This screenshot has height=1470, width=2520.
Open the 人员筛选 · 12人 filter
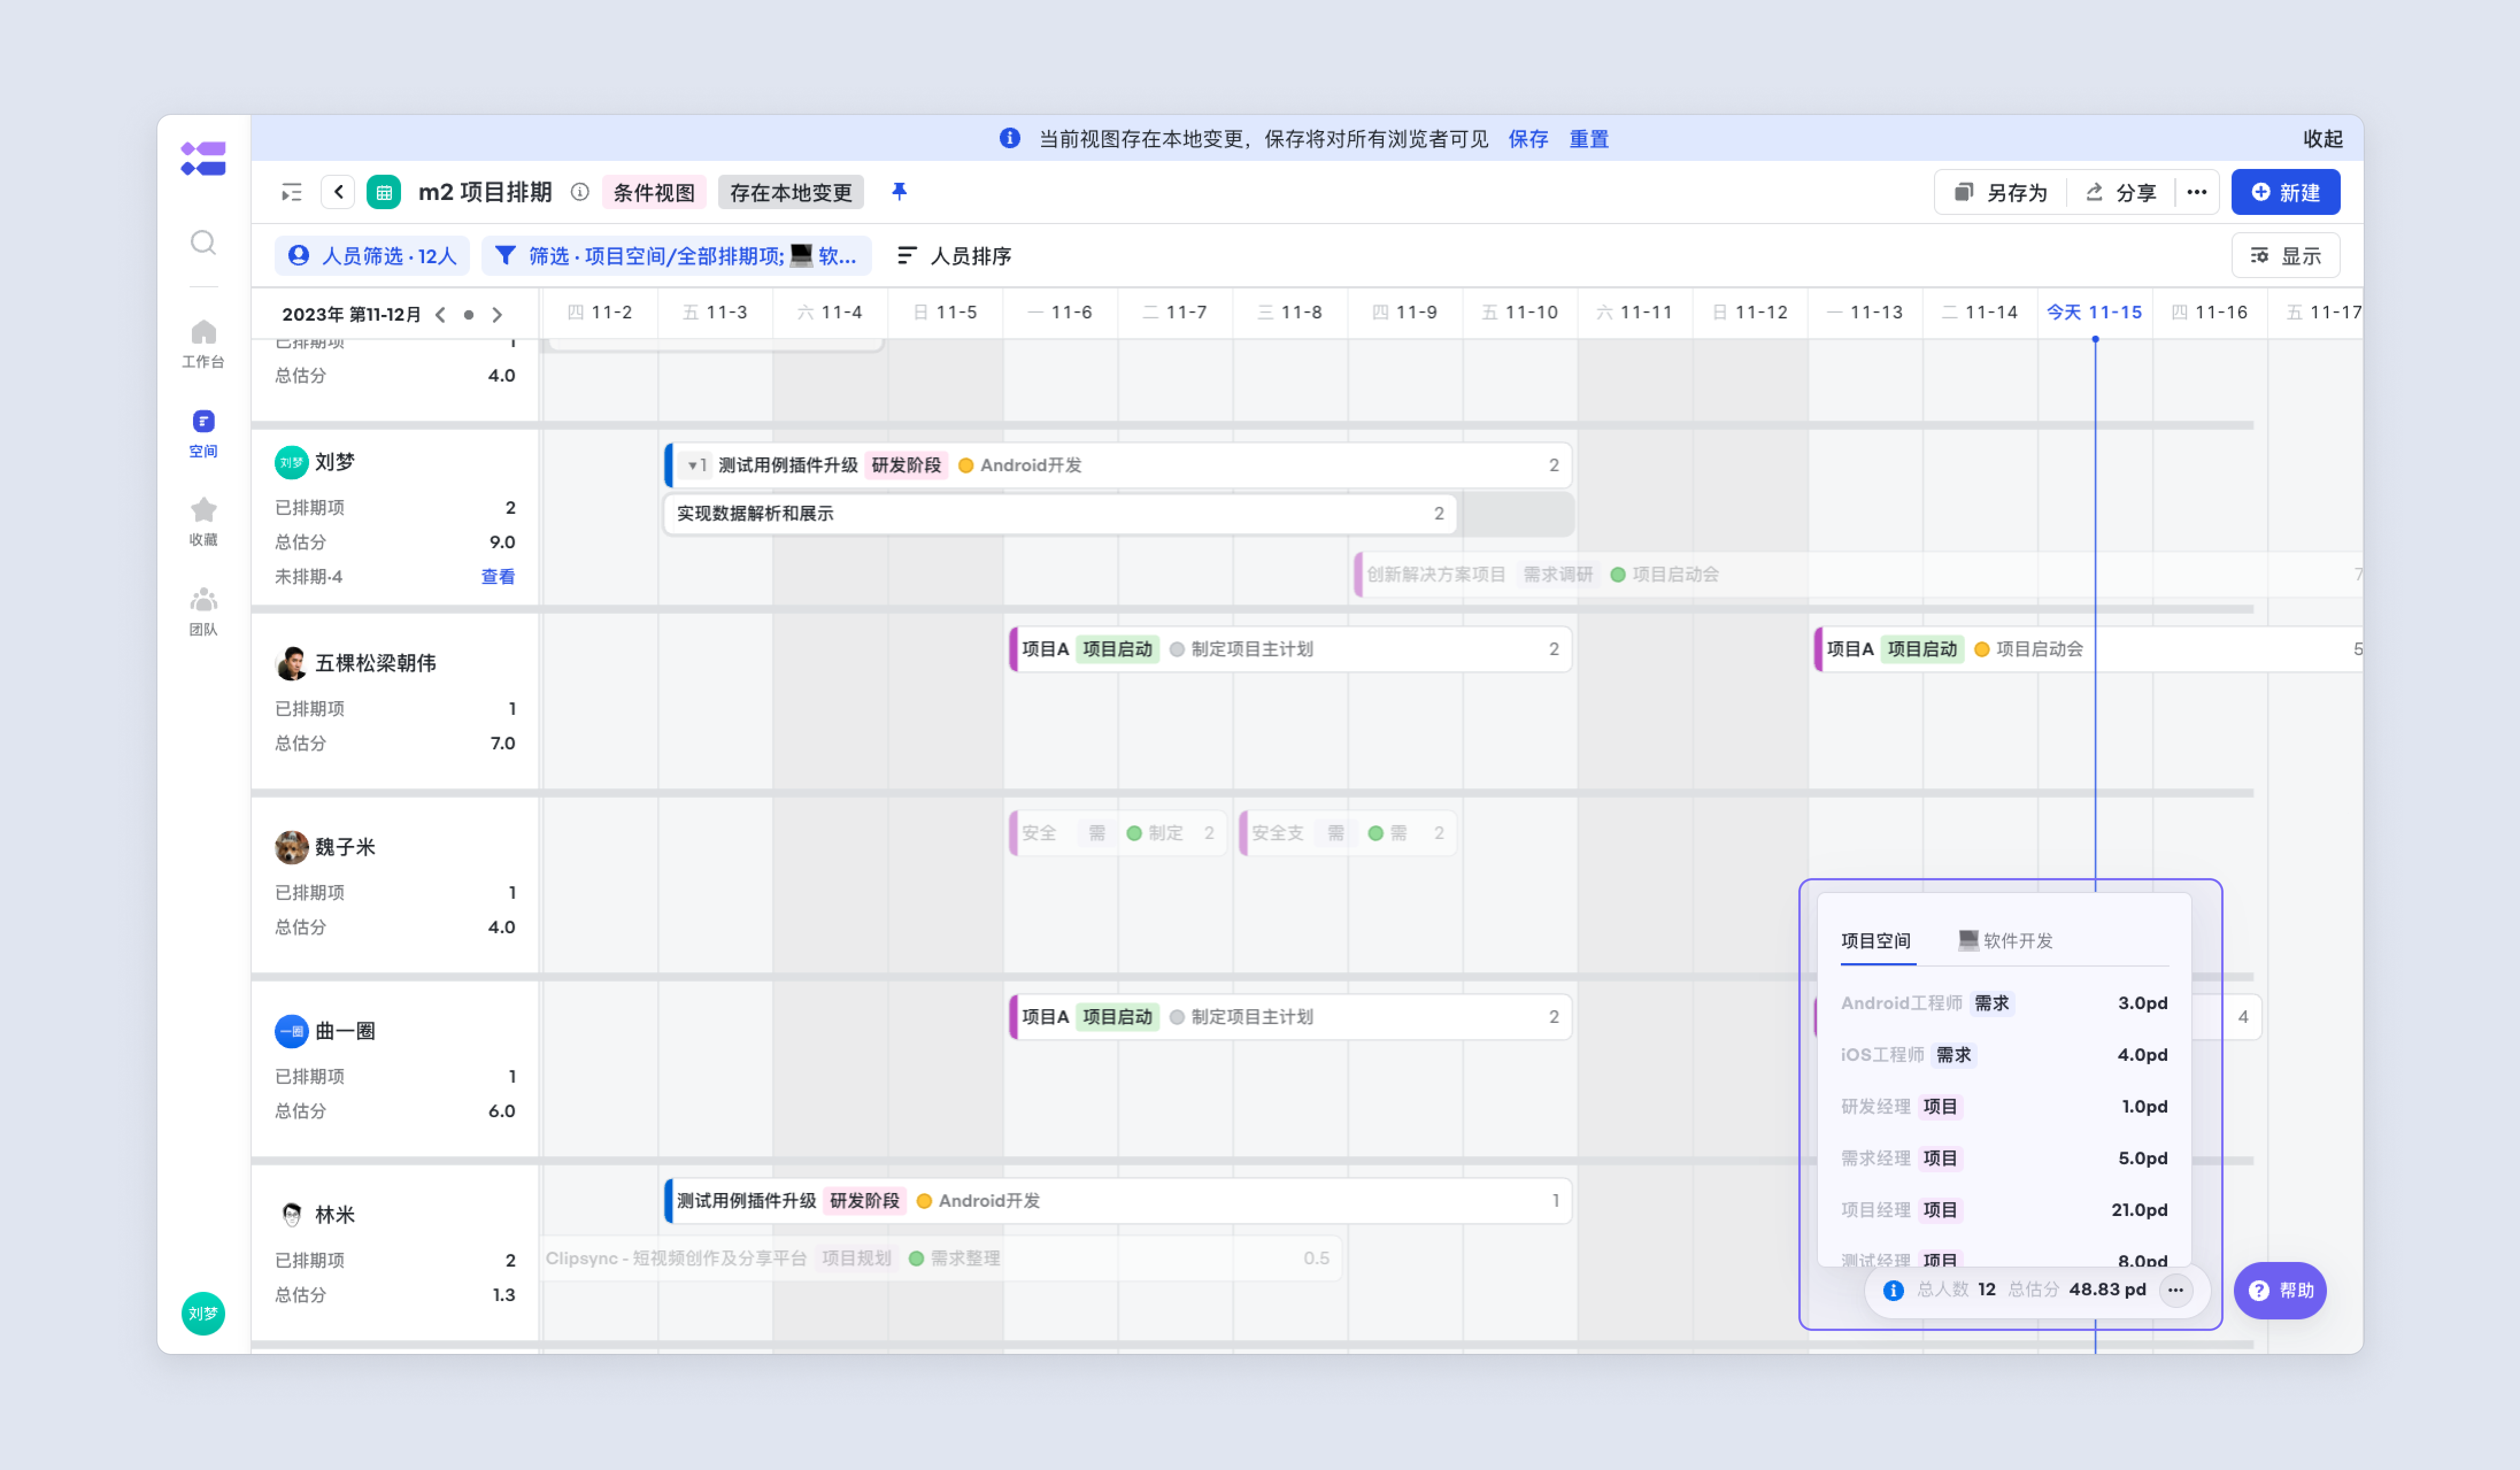372,256
